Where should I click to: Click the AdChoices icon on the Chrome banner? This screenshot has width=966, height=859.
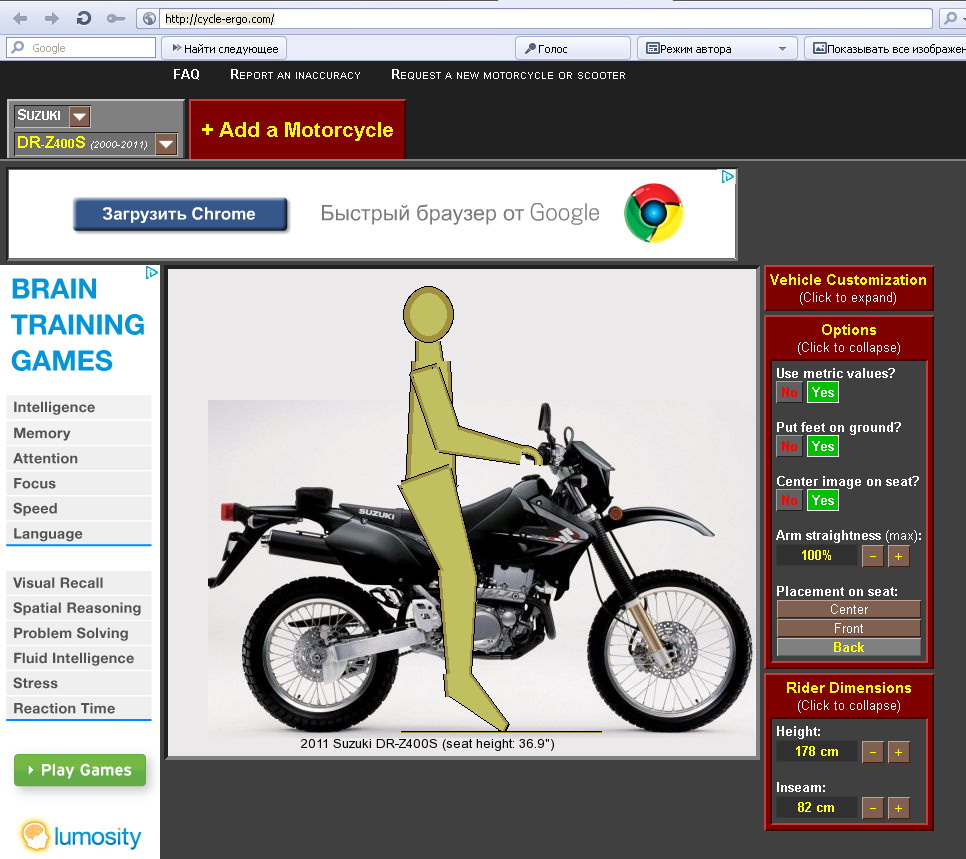click(x=728, y=177)
